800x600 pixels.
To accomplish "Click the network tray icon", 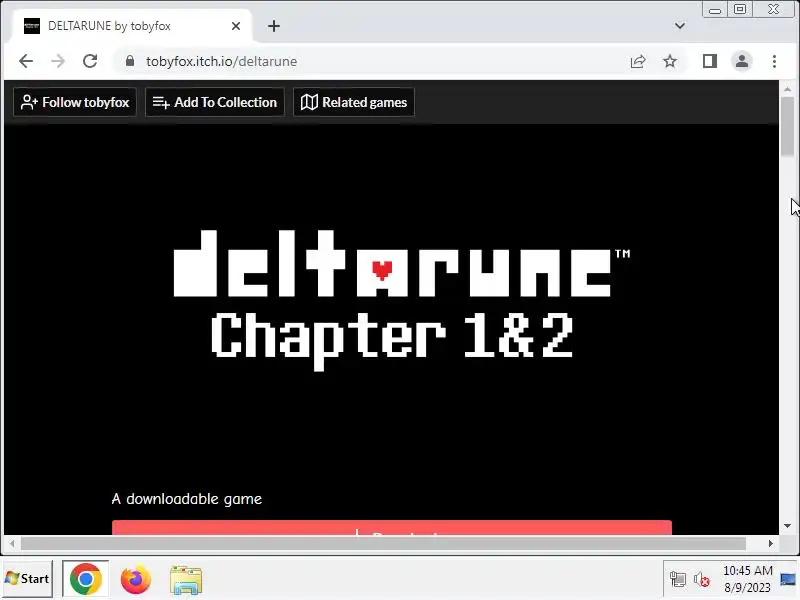I will point(678,580).
